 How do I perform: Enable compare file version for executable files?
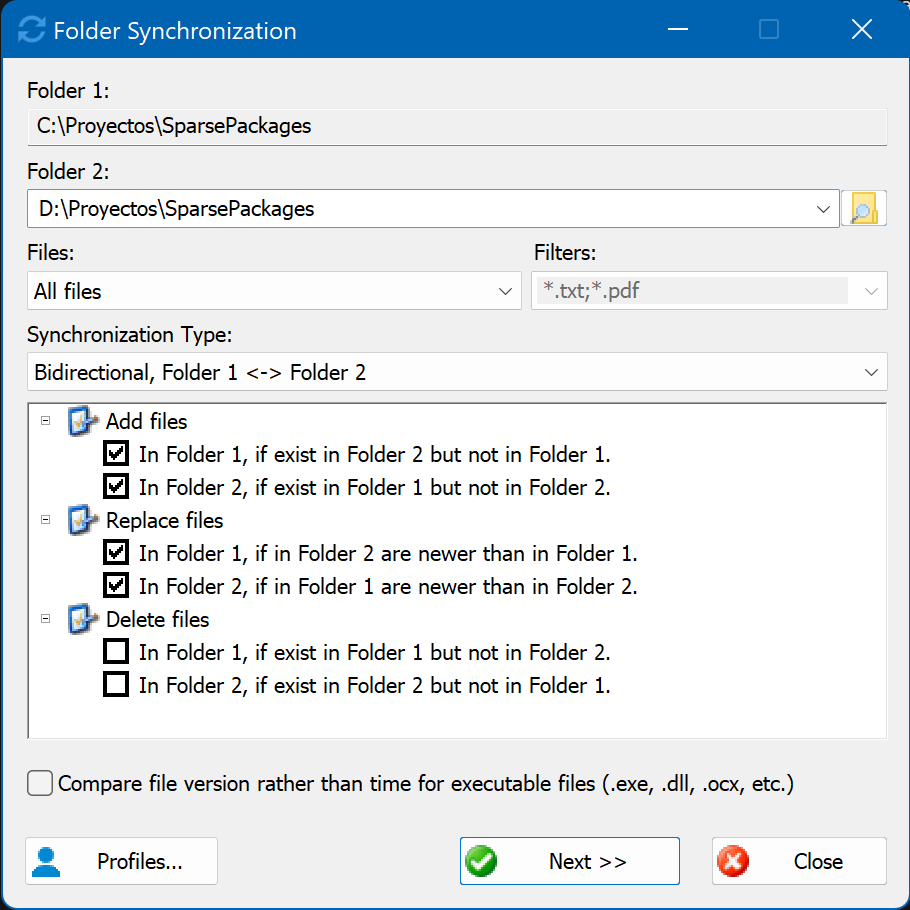coord(40,783)
